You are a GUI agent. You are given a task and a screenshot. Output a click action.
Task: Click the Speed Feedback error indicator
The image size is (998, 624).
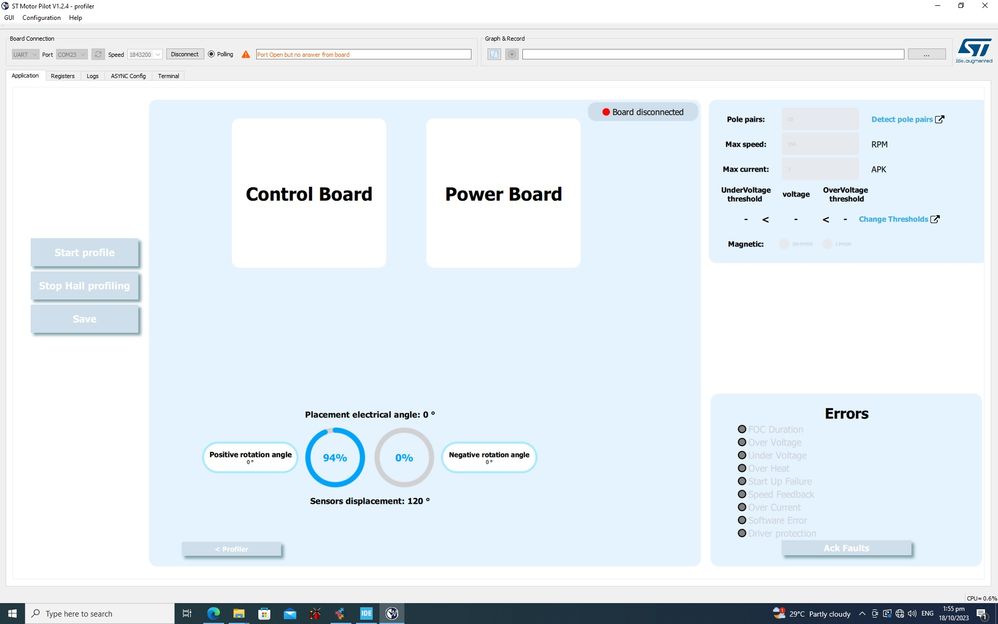(x=741, y=494)
